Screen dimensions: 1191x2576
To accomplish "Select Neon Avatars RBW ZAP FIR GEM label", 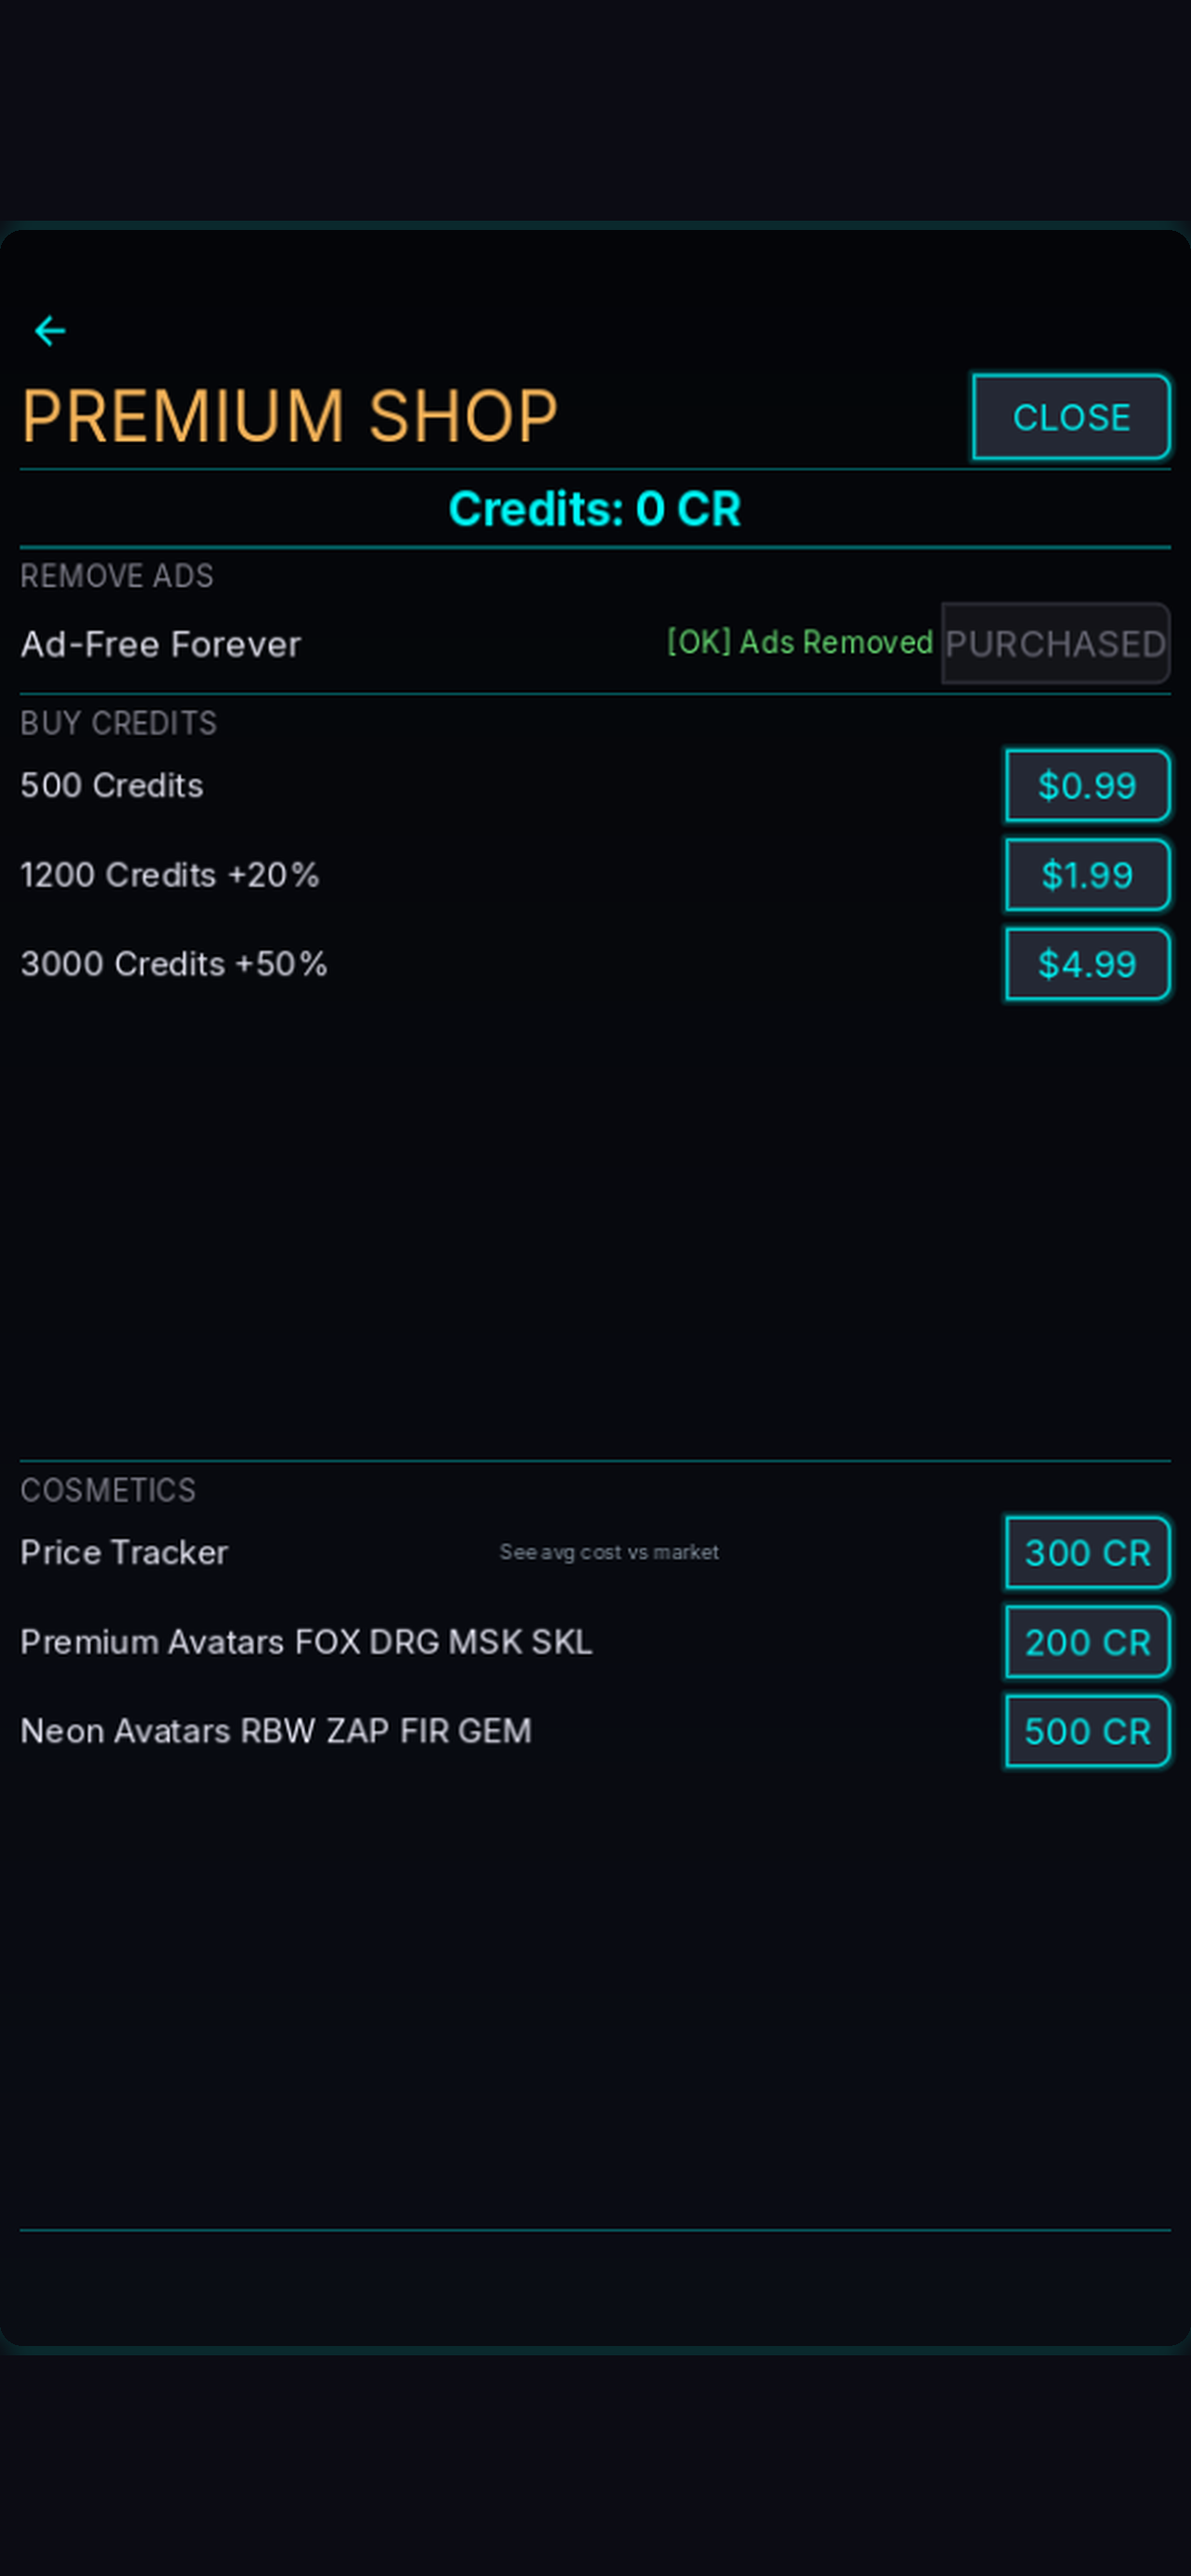I will [276, 1731].
